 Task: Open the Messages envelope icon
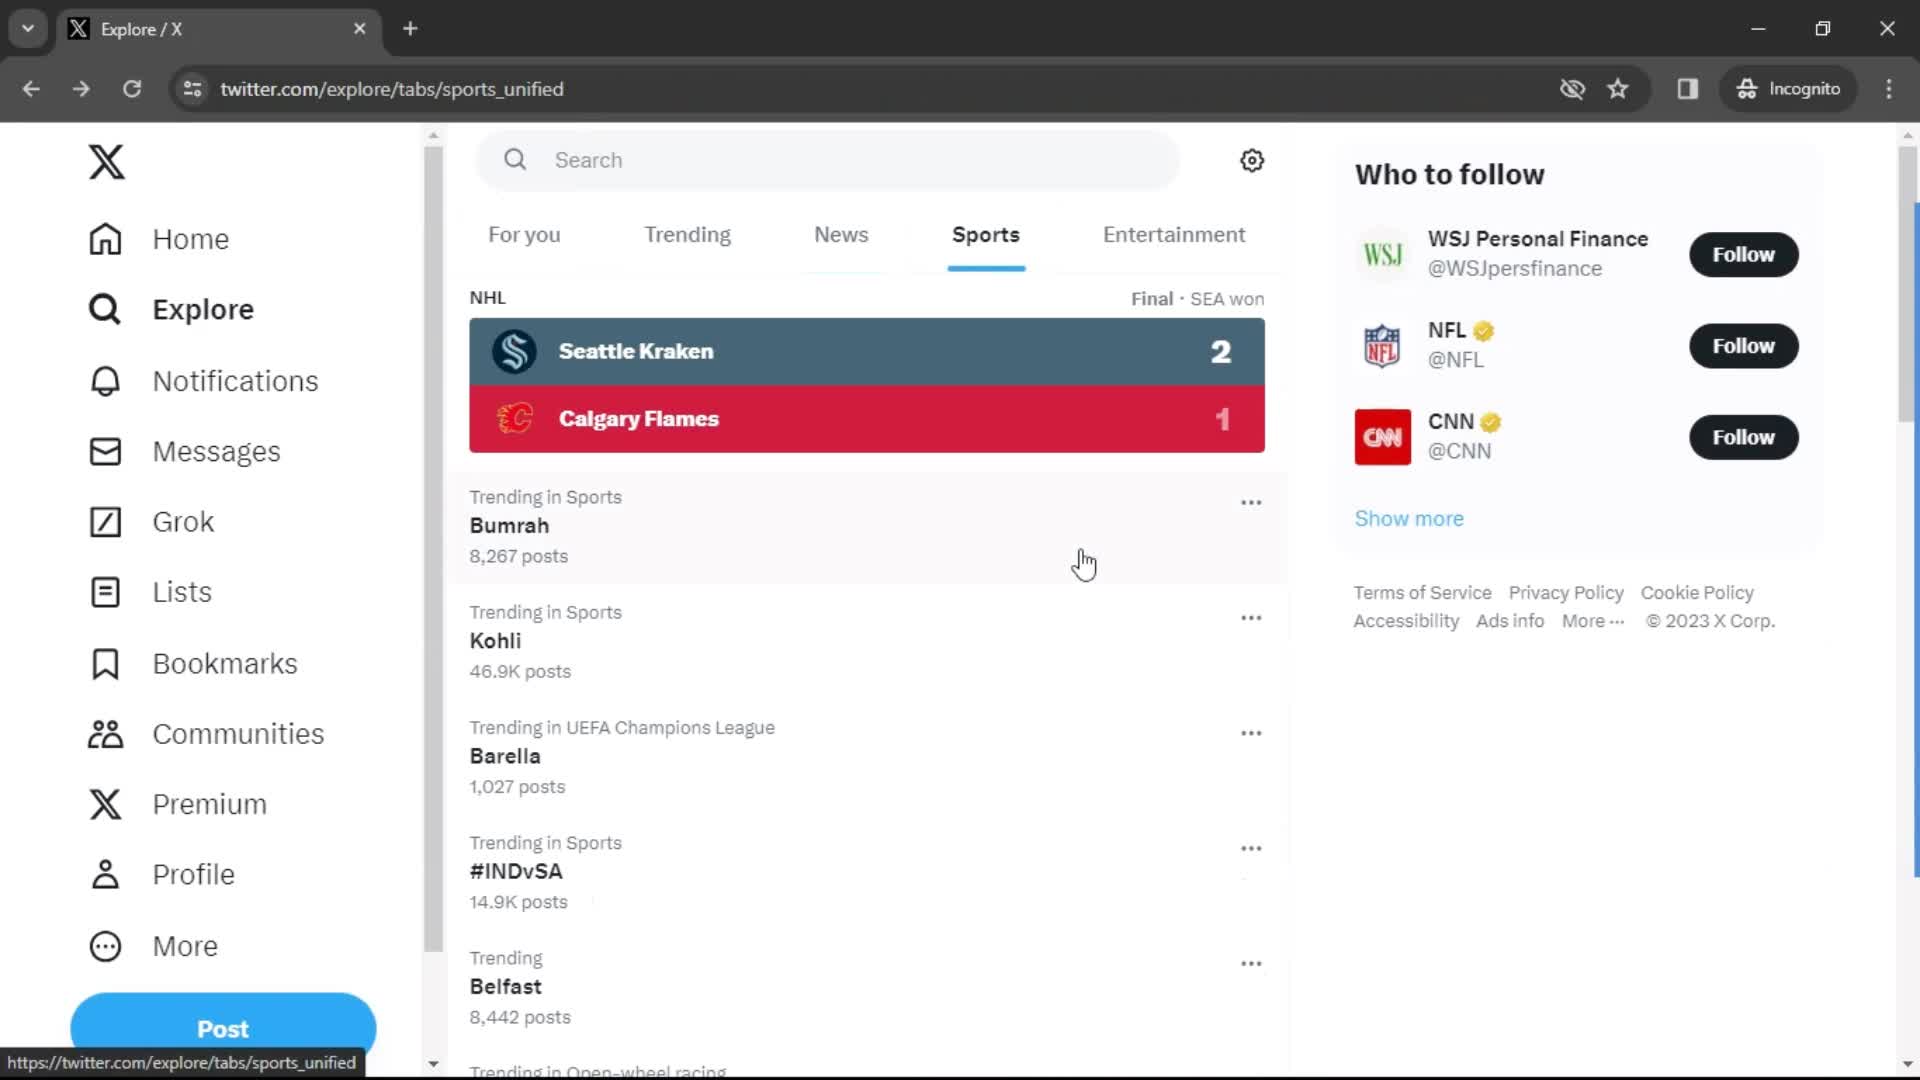[105, 451]
